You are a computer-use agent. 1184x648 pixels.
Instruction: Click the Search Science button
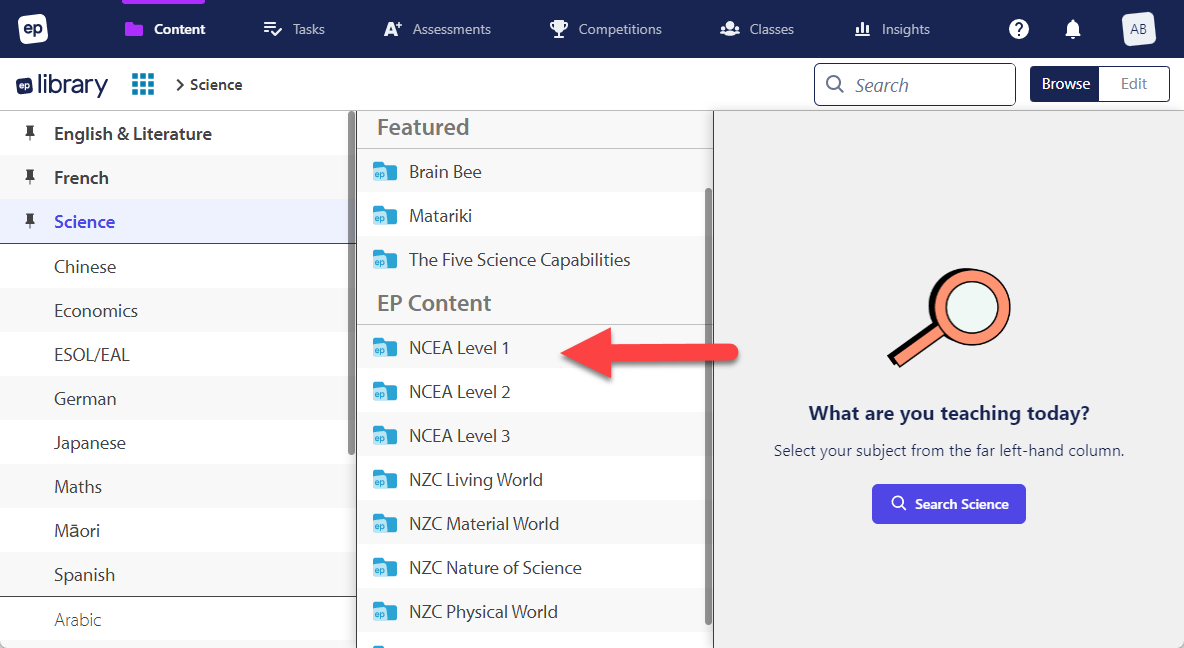coord(948,504)
